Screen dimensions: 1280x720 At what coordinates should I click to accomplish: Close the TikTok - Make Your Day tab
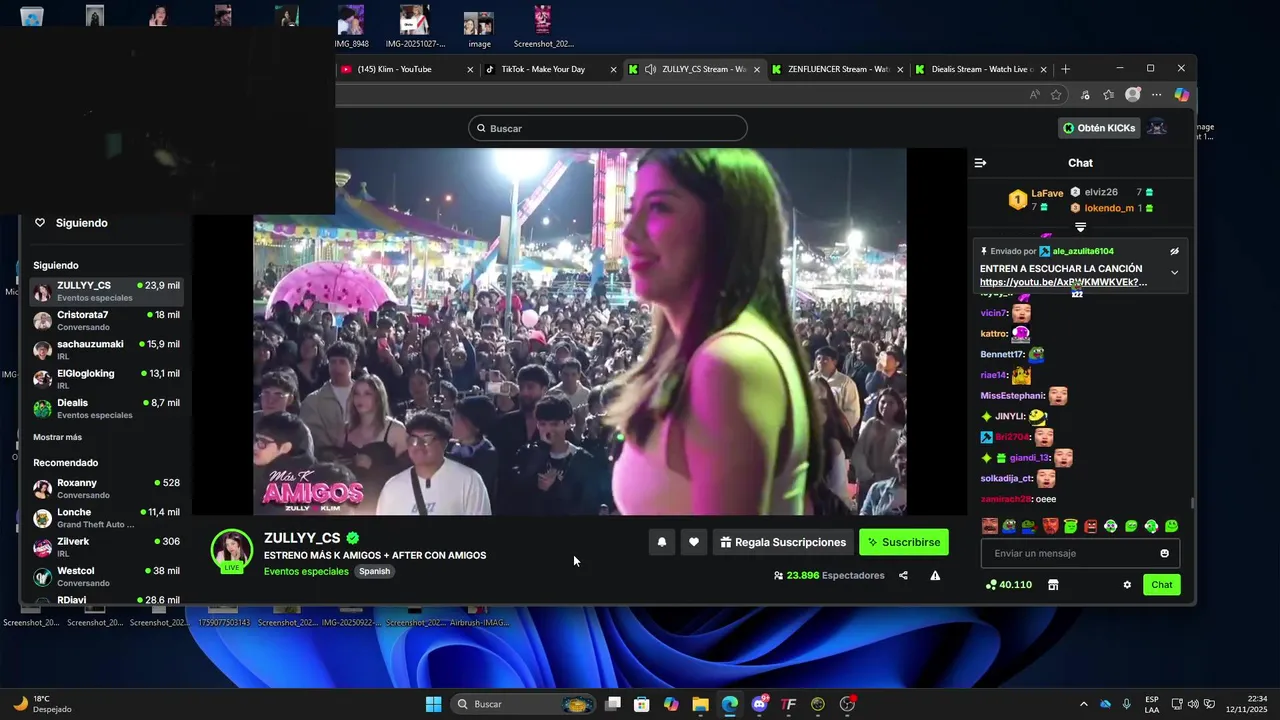coord(614,69)
